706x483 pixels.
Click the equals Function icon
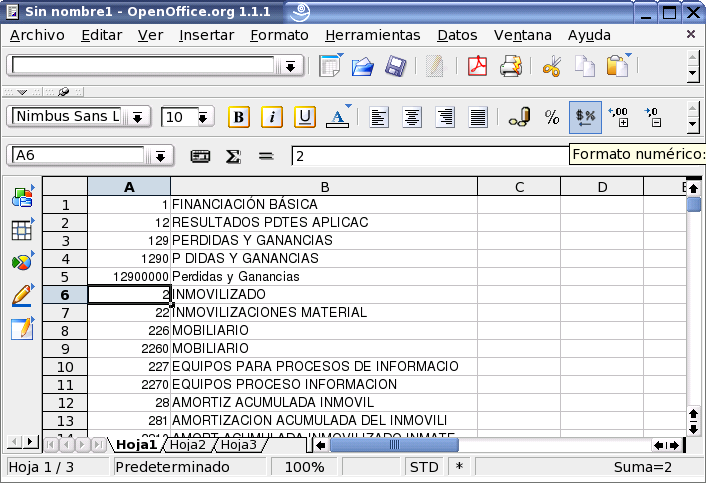pyautogui.click(x=266, y=156)
